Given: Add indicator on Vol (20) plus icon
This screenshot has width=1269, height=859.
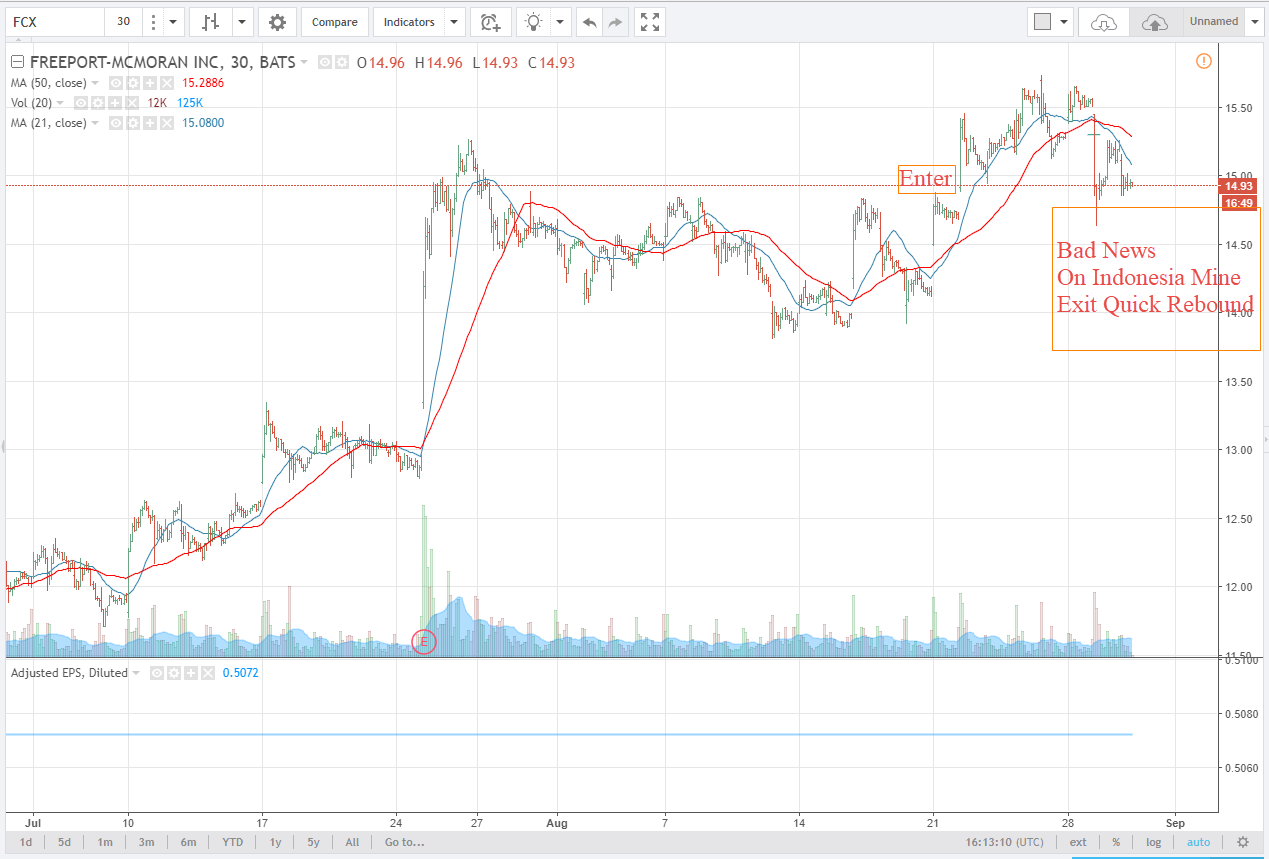Looking at the screenshot, I should [x=113, y=103].
